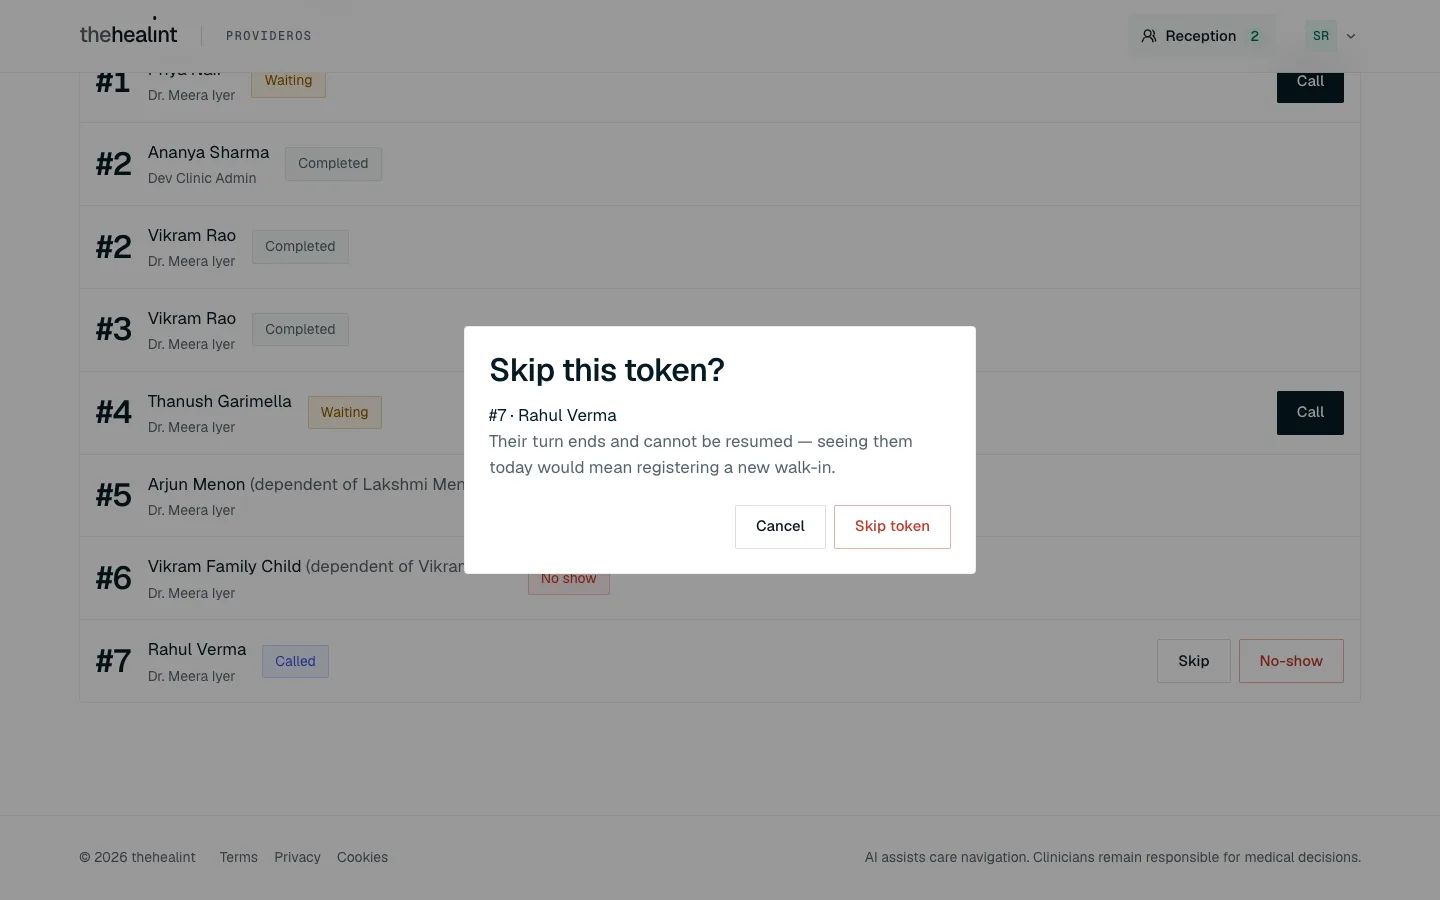This screenshot has width=1440, height=900.
Task: Click Skip for Rahul Verma
Action: point(1193,661)
